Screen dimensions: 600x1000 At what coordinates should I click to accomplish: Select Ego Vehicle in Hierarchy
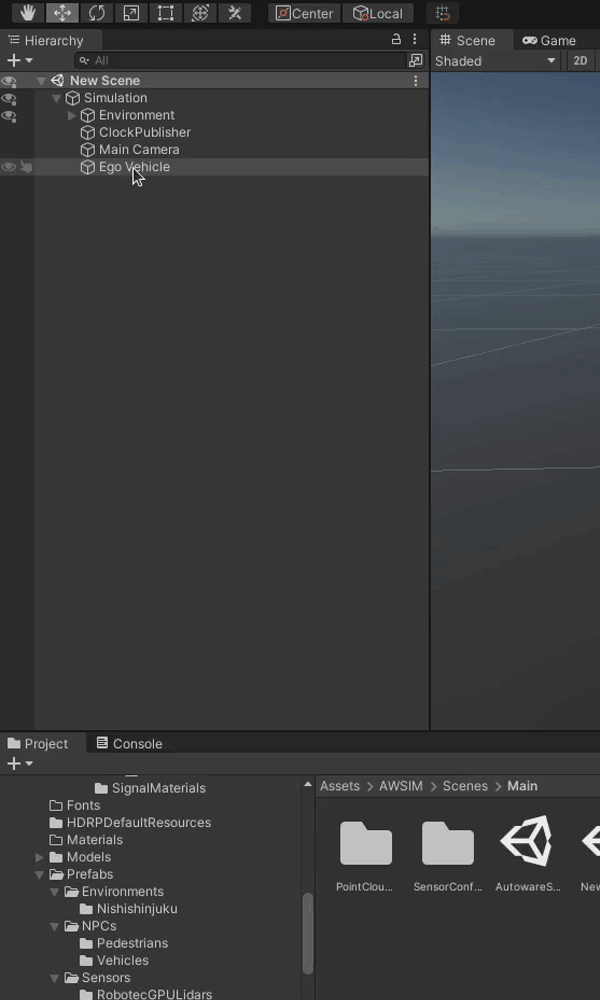click(134, 166)
